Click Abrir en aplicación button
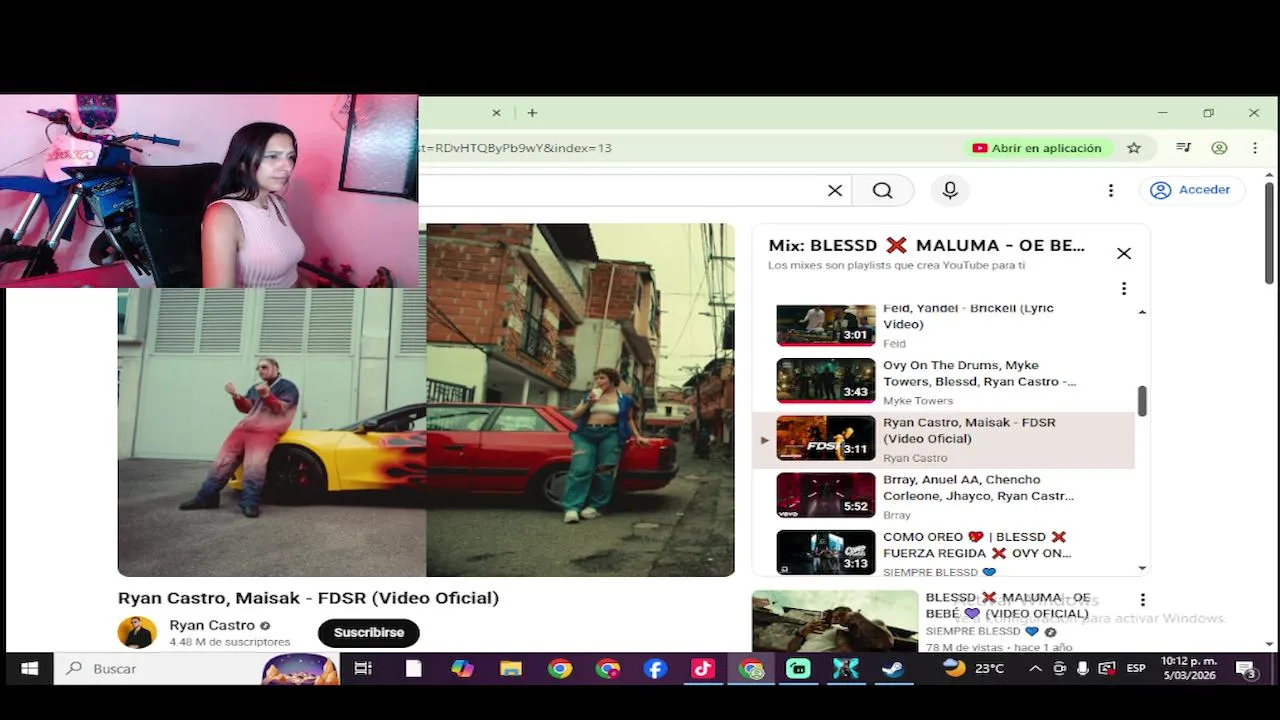 pyautogui.click(x=1037, y=148)
